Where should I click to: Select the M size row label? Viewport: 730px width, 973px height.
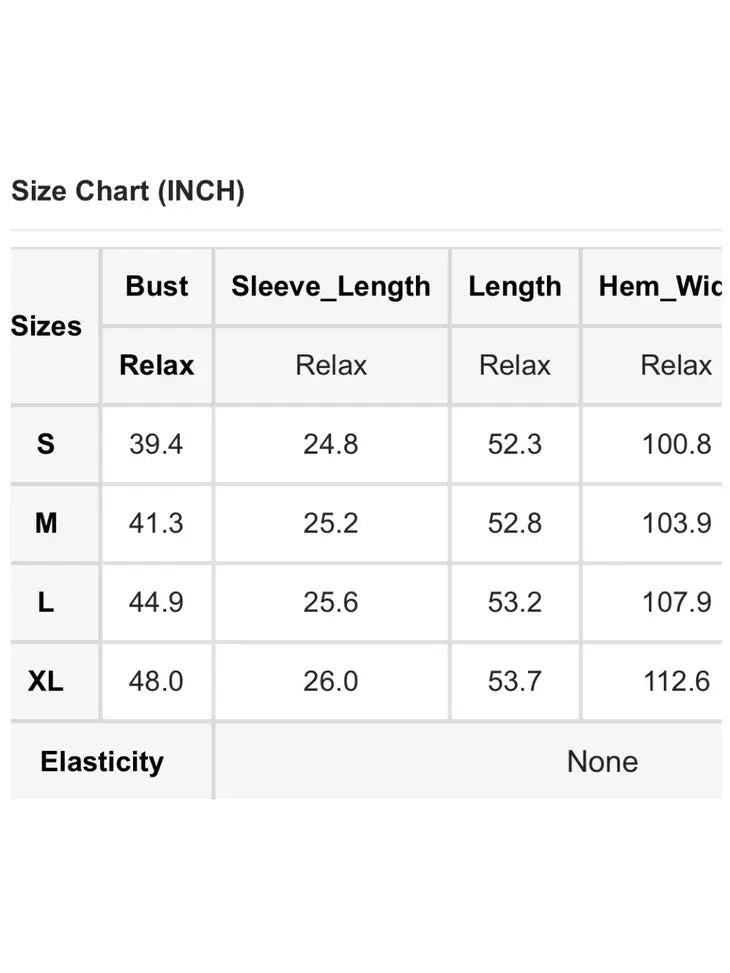tap(46, 523)
